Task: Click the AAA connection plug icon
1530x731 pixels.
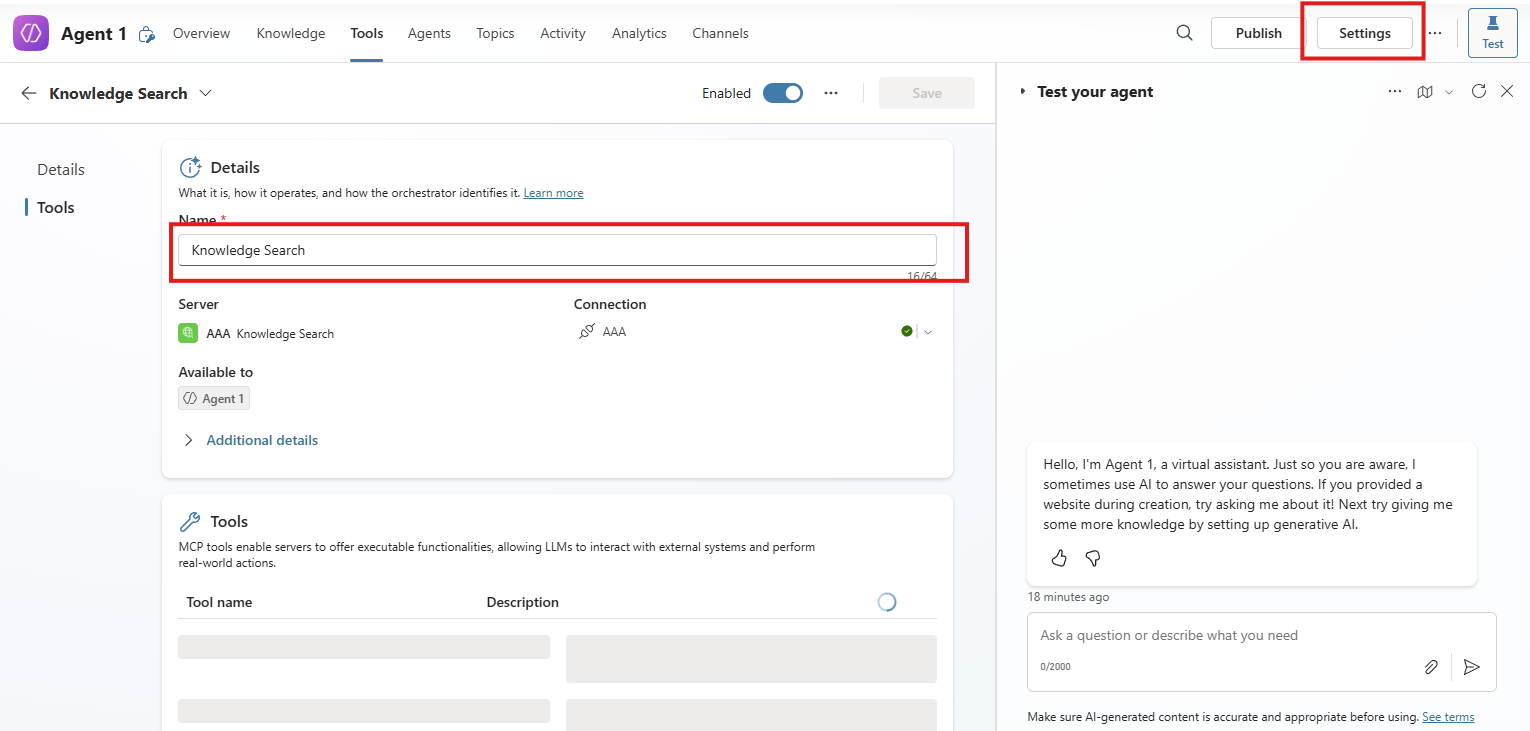Action: click(587, 331)
